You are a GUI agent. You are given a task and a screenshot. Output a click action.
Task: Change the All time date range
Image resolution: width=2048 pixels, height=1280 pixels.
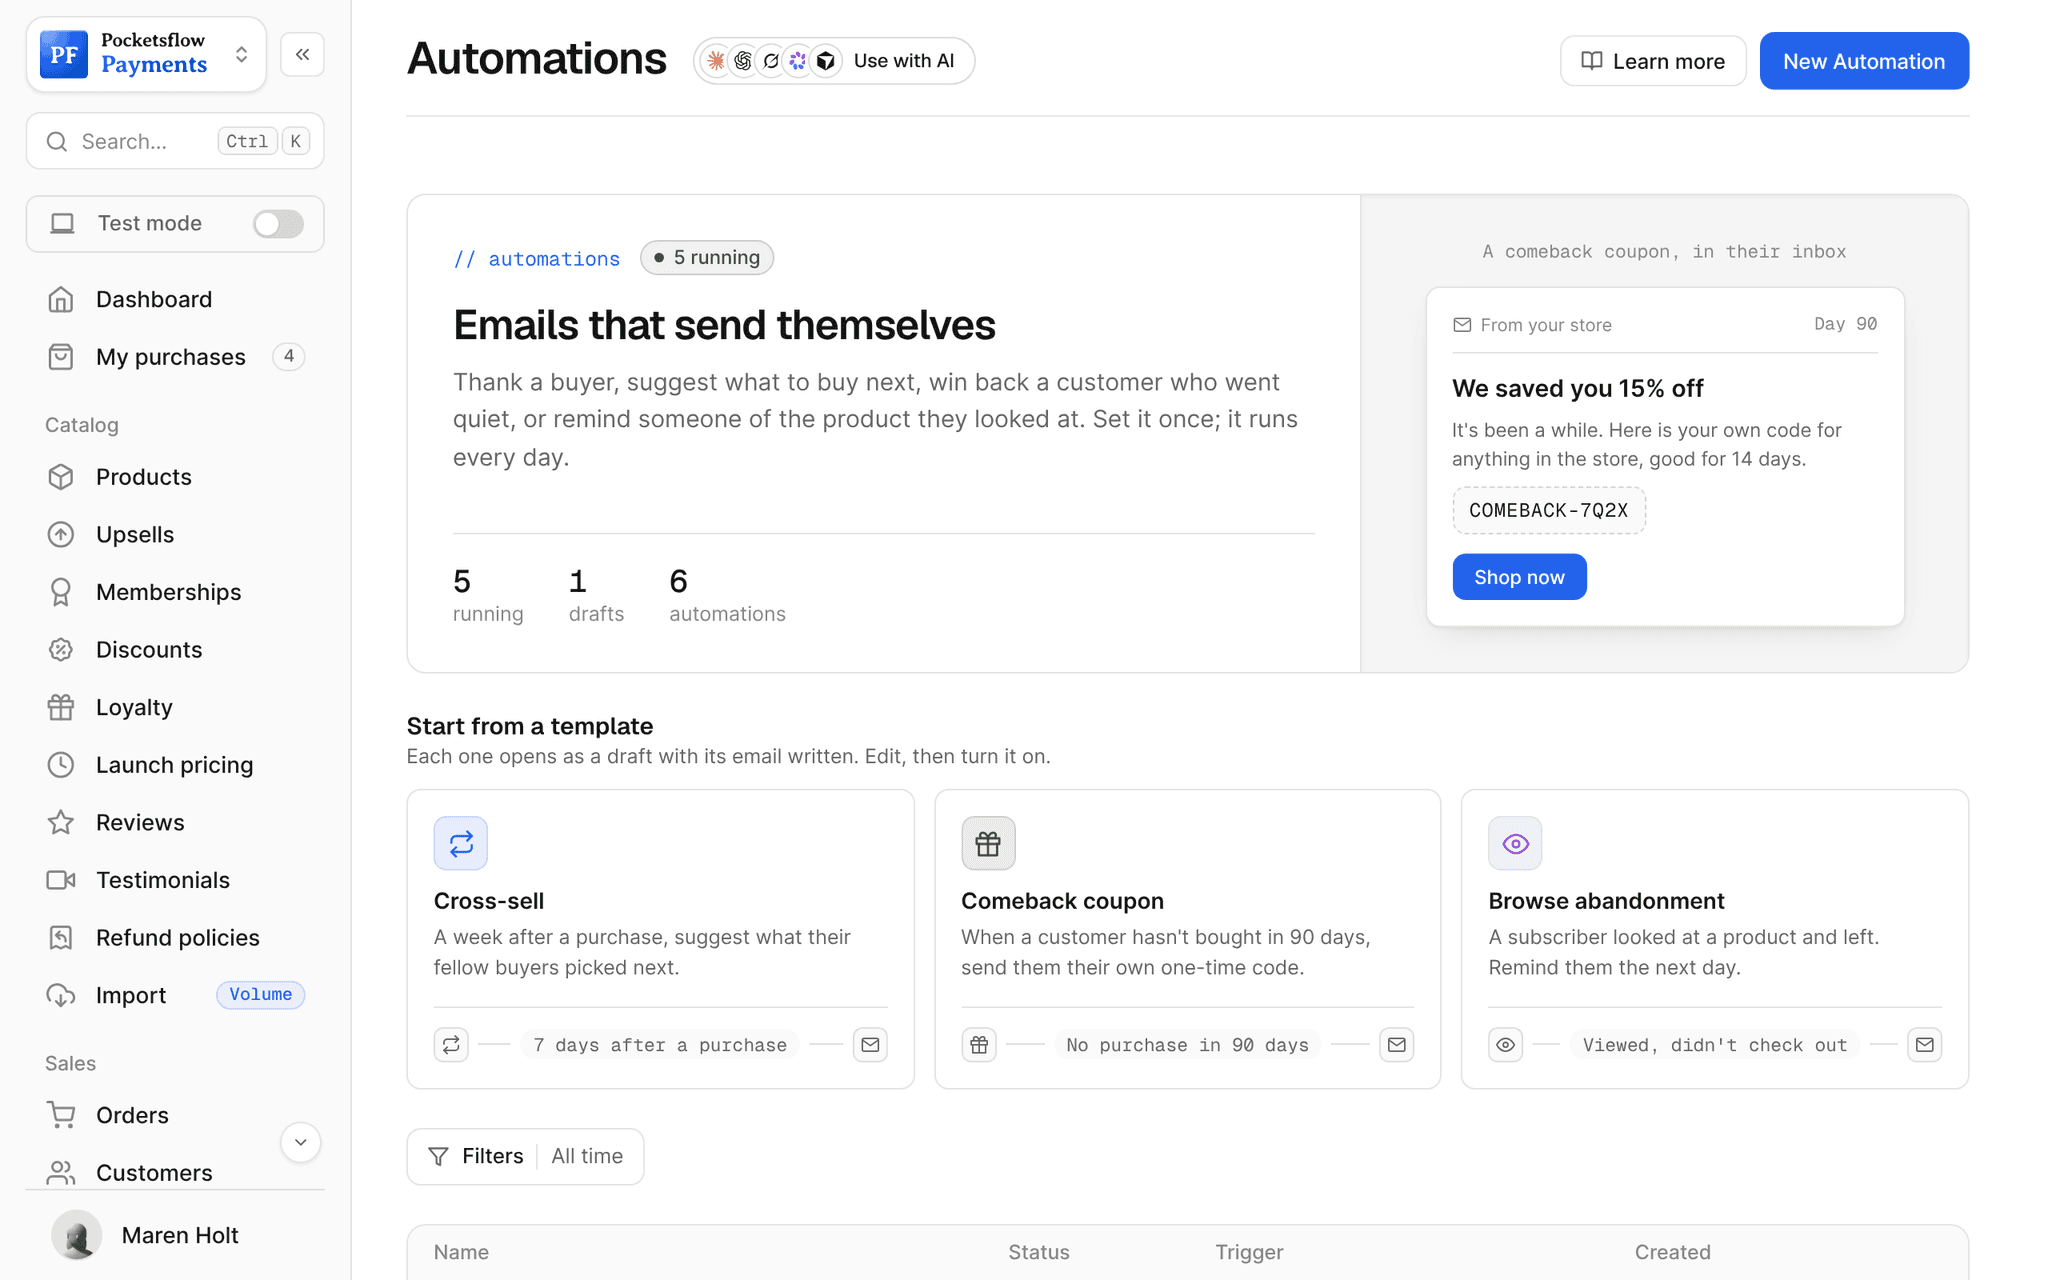point(587,1156)
